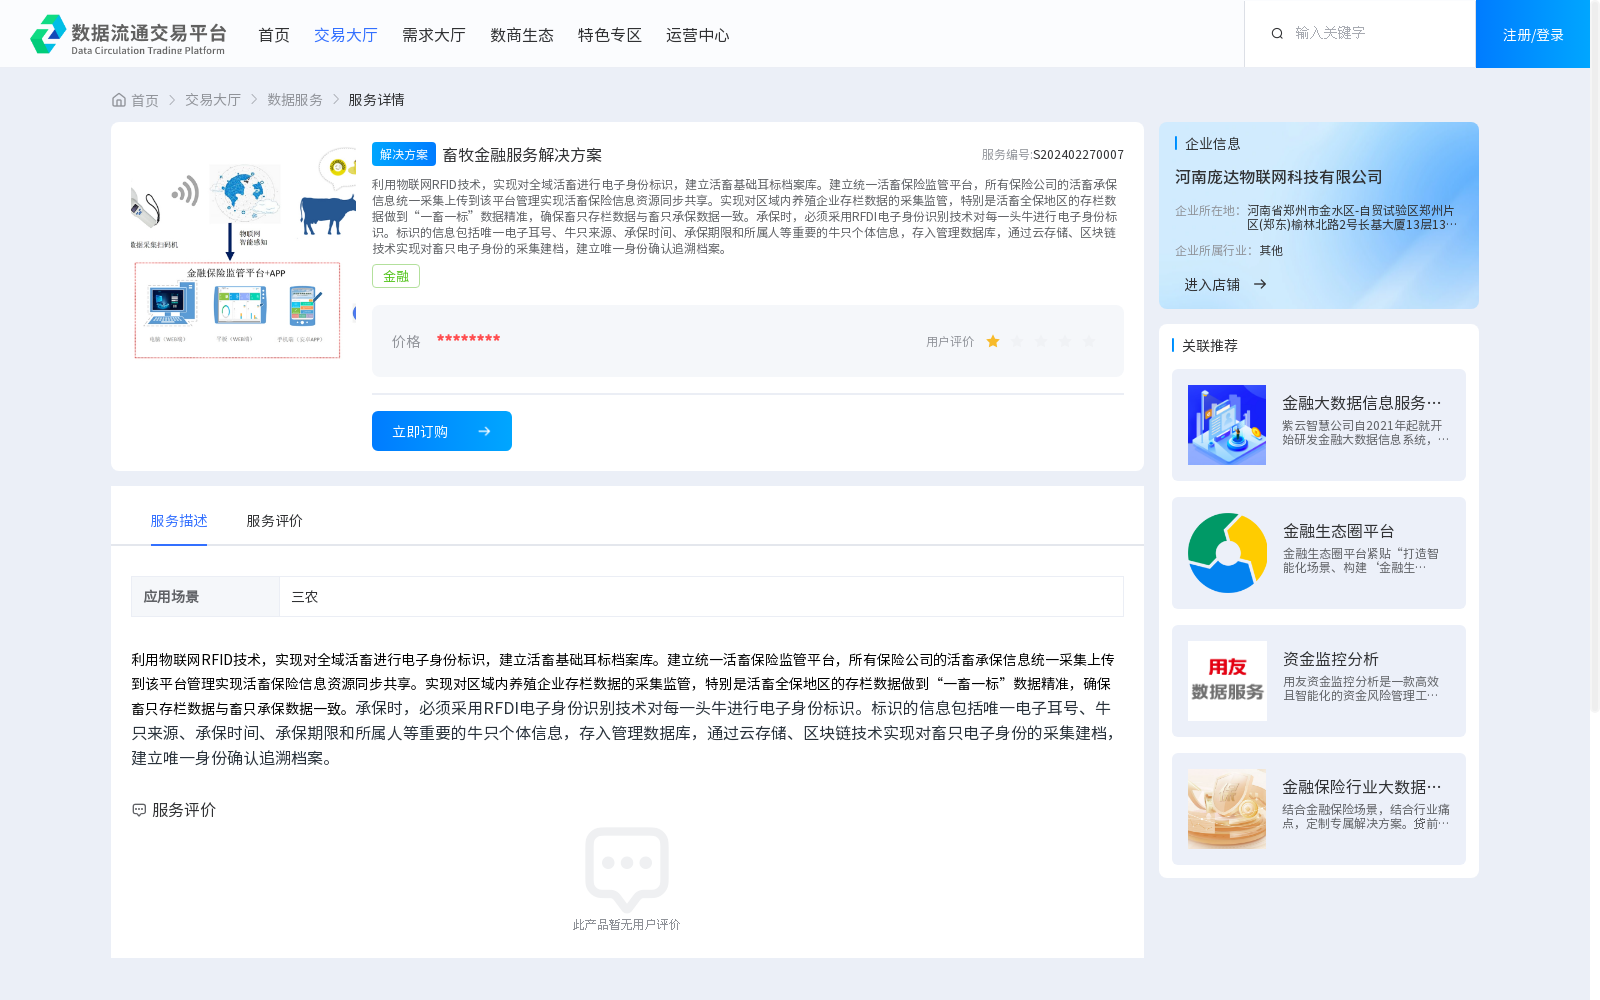Screen dimensions: 1600x1000
Task: Open the 数商生态 nav menu
Action: (x=522, y=35)
